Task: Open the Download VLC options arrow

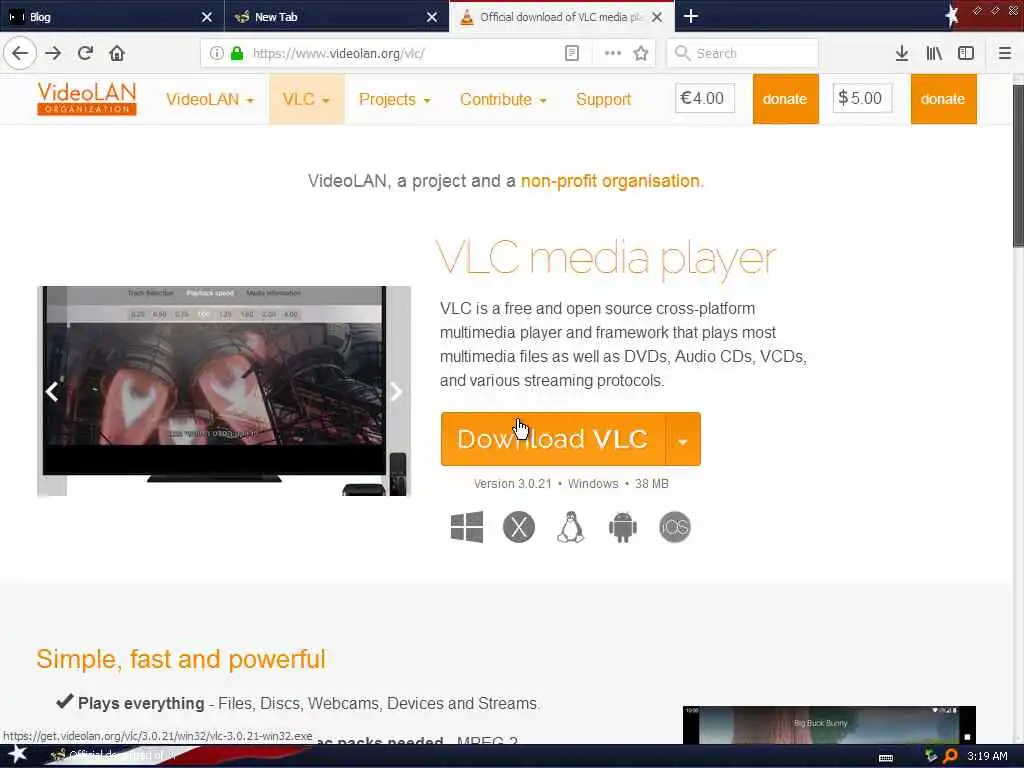Action: pos(683,439)
